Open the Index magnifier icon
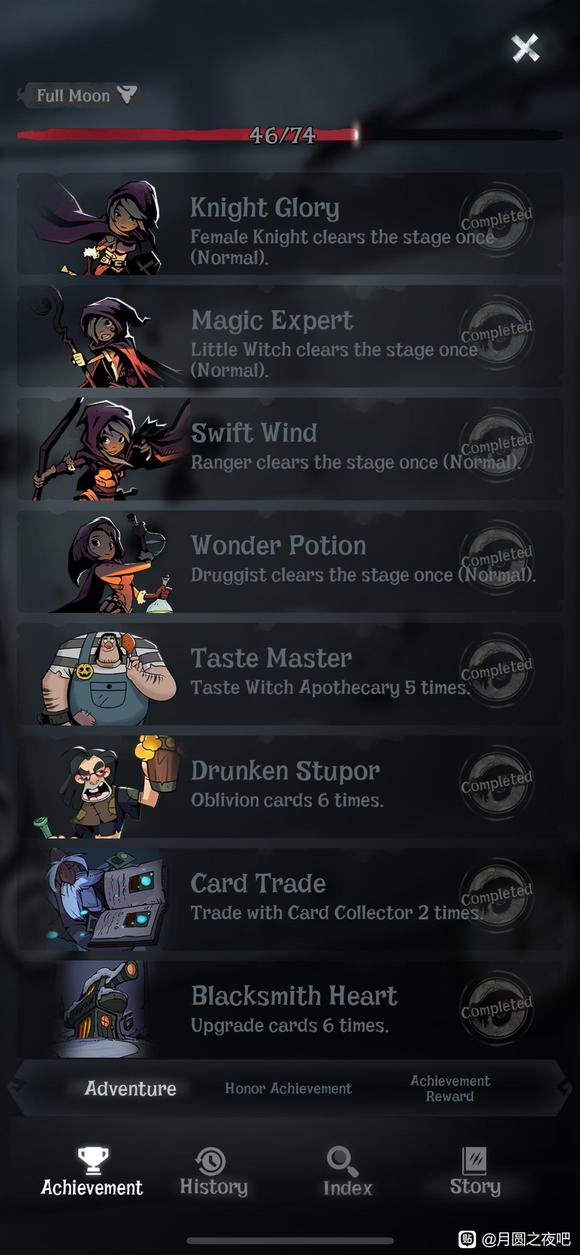 click(343, 1161)
